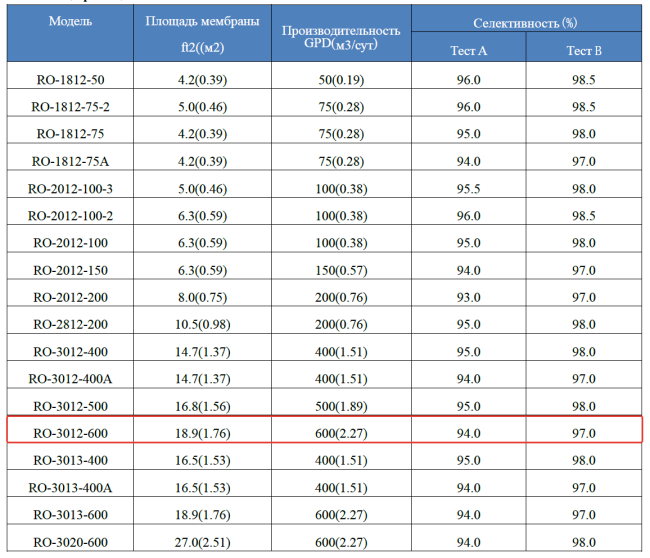Click the highlighted RO-3012-600 model cell
The width and height of the screenshot is (650, 558).
tap(71, 433)
